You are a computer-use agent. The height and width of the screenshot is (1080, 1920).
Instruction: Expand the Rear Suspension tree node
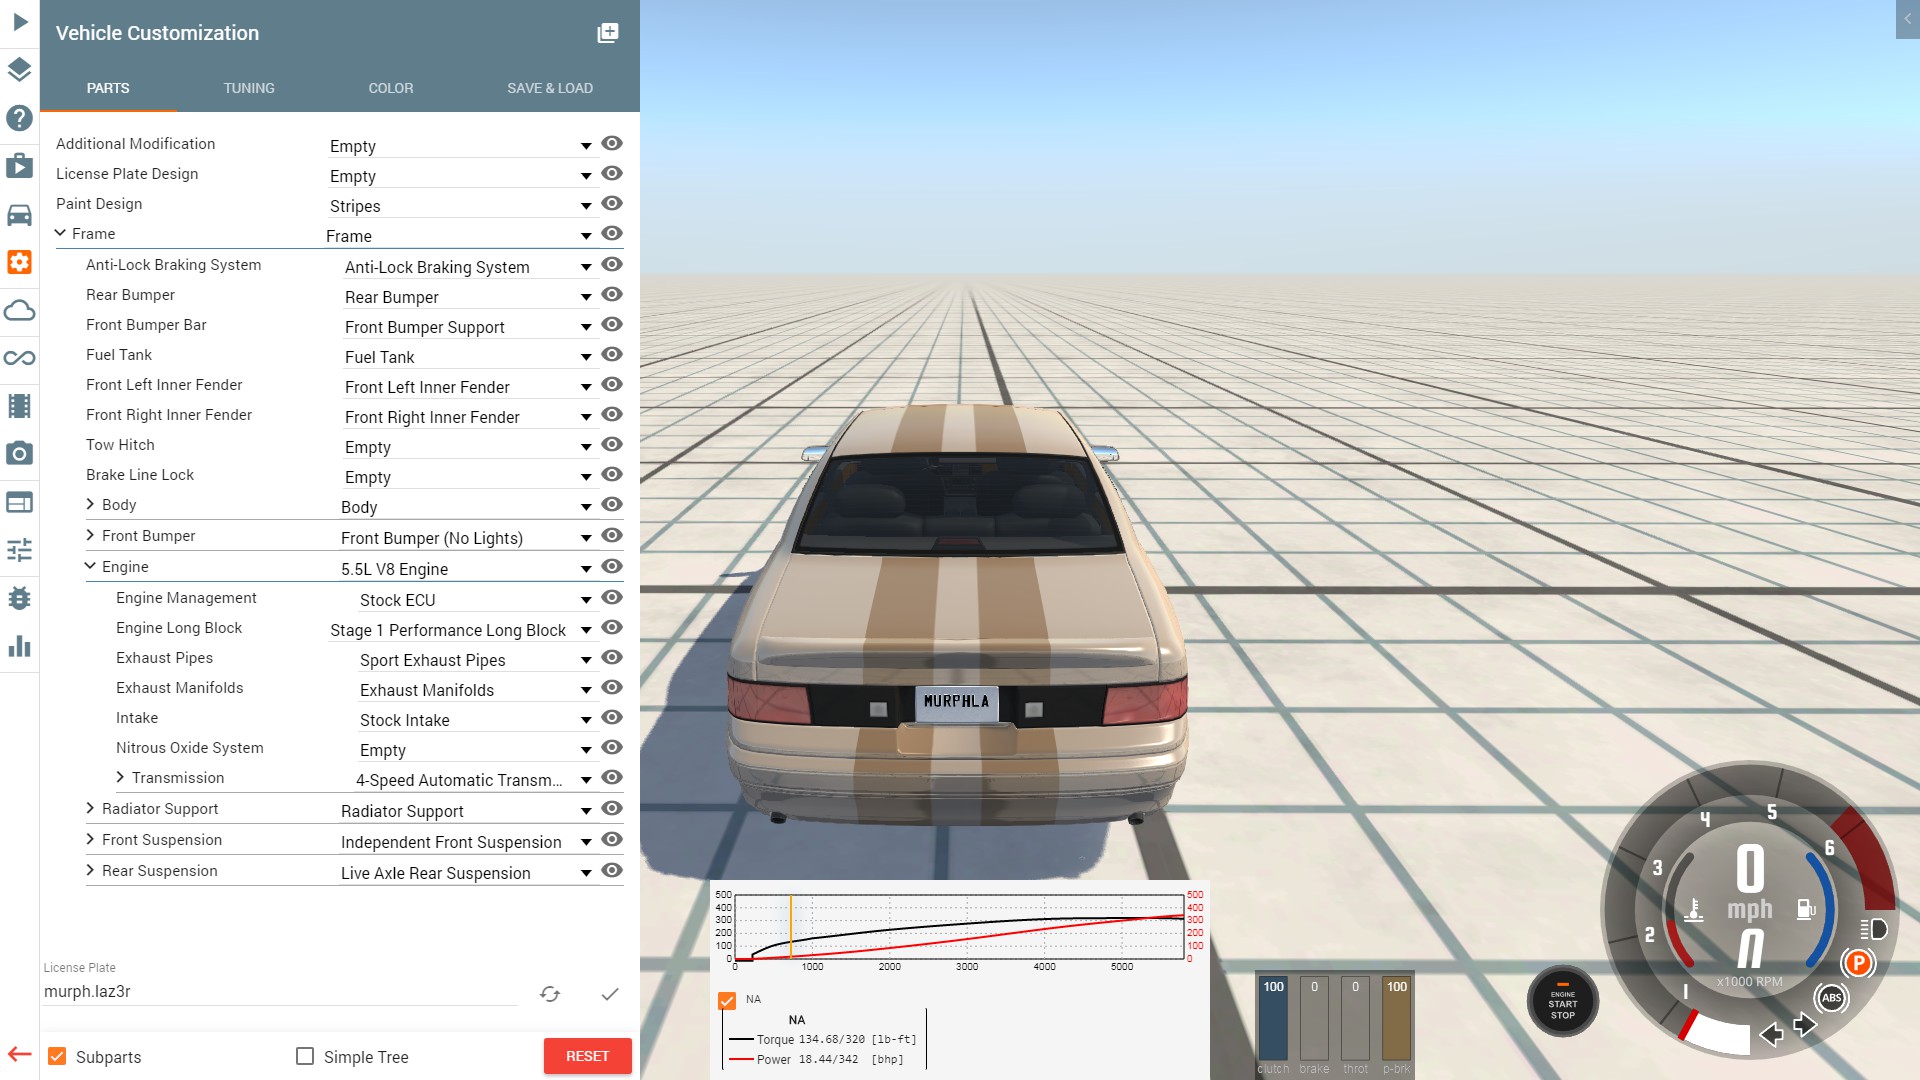90,871
